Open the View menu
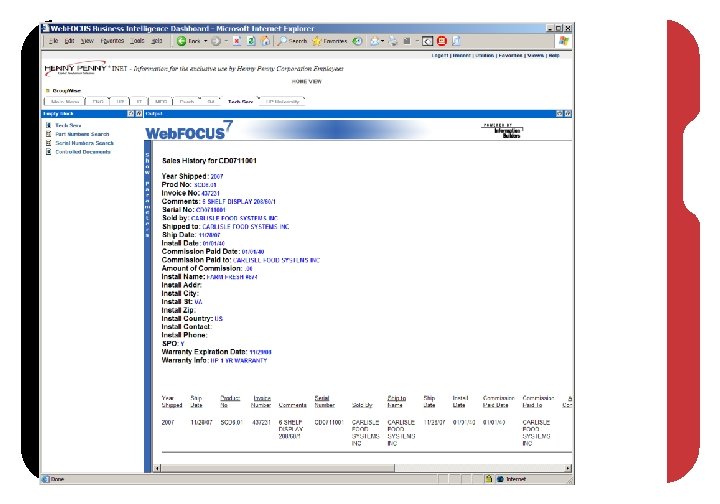720x504 pixels. point(87,41)
